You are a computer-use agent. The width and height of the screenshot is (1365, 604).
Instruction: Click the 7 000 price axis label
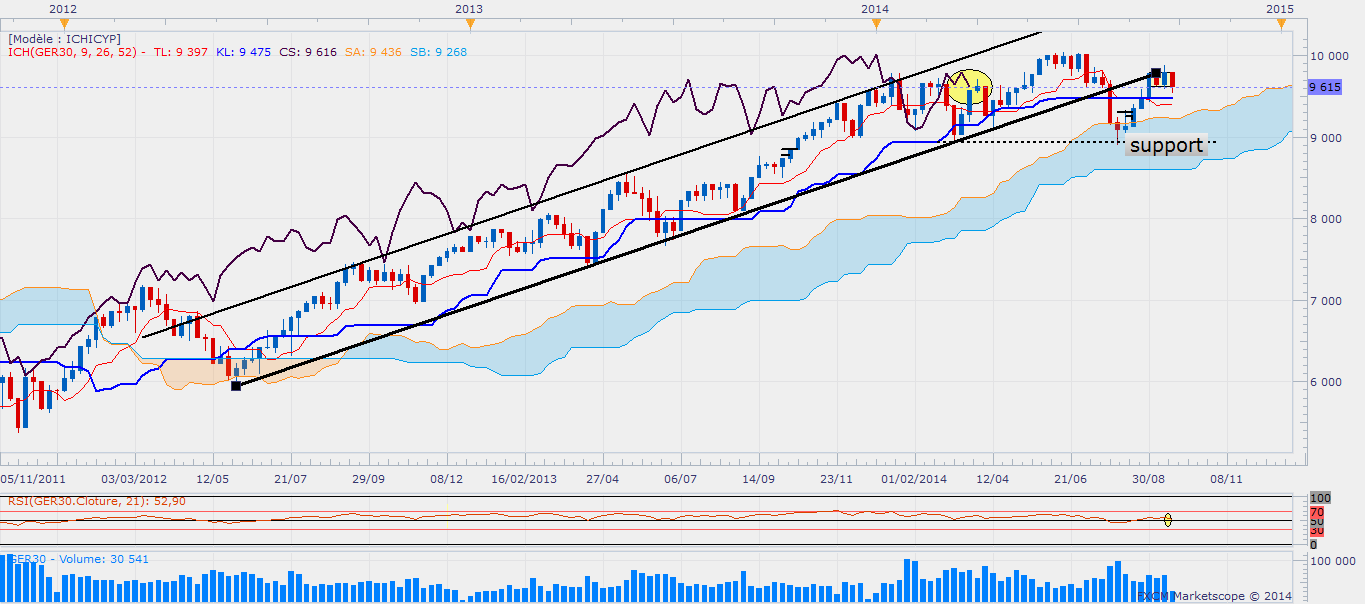click(1326, 301)
